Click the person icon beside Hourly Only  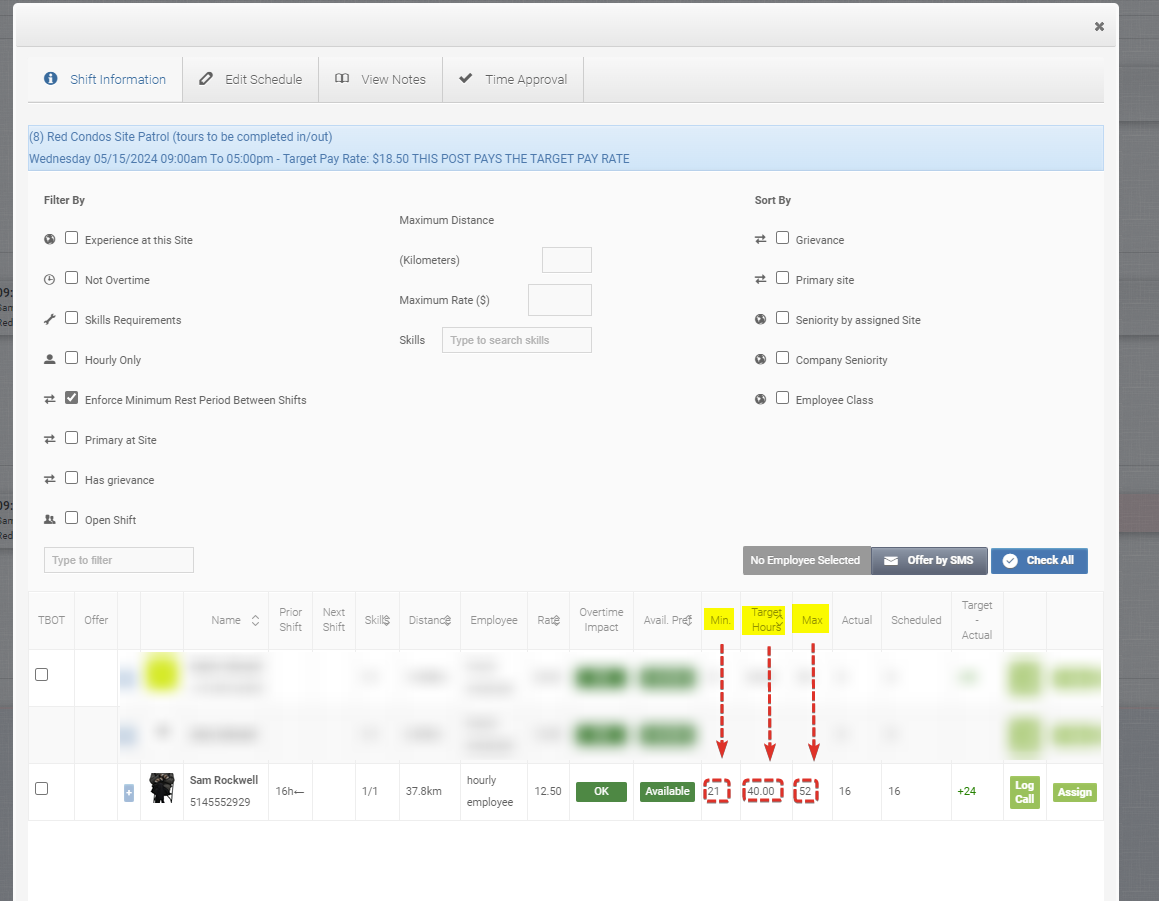(48, 357)
